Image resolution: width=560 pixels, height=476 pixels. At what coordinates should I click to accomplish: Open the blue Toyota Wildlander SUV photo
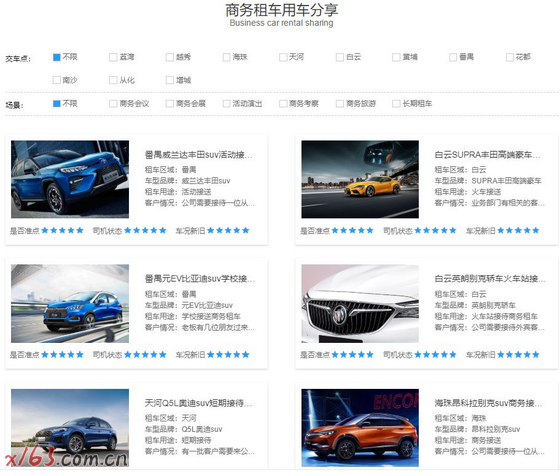tap(70, 179)
